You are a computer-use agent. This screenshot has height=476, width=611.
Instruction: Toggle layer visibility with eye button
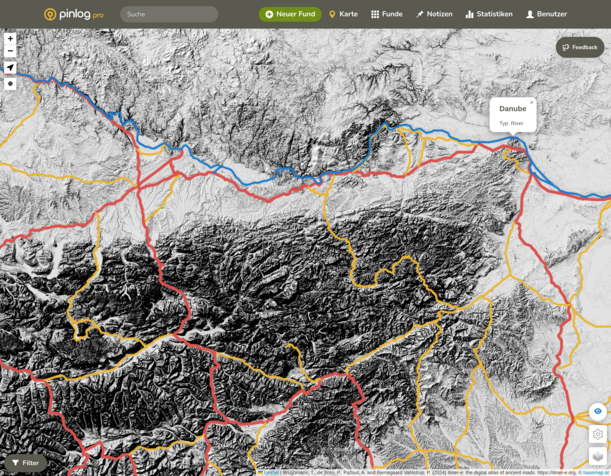597,411
